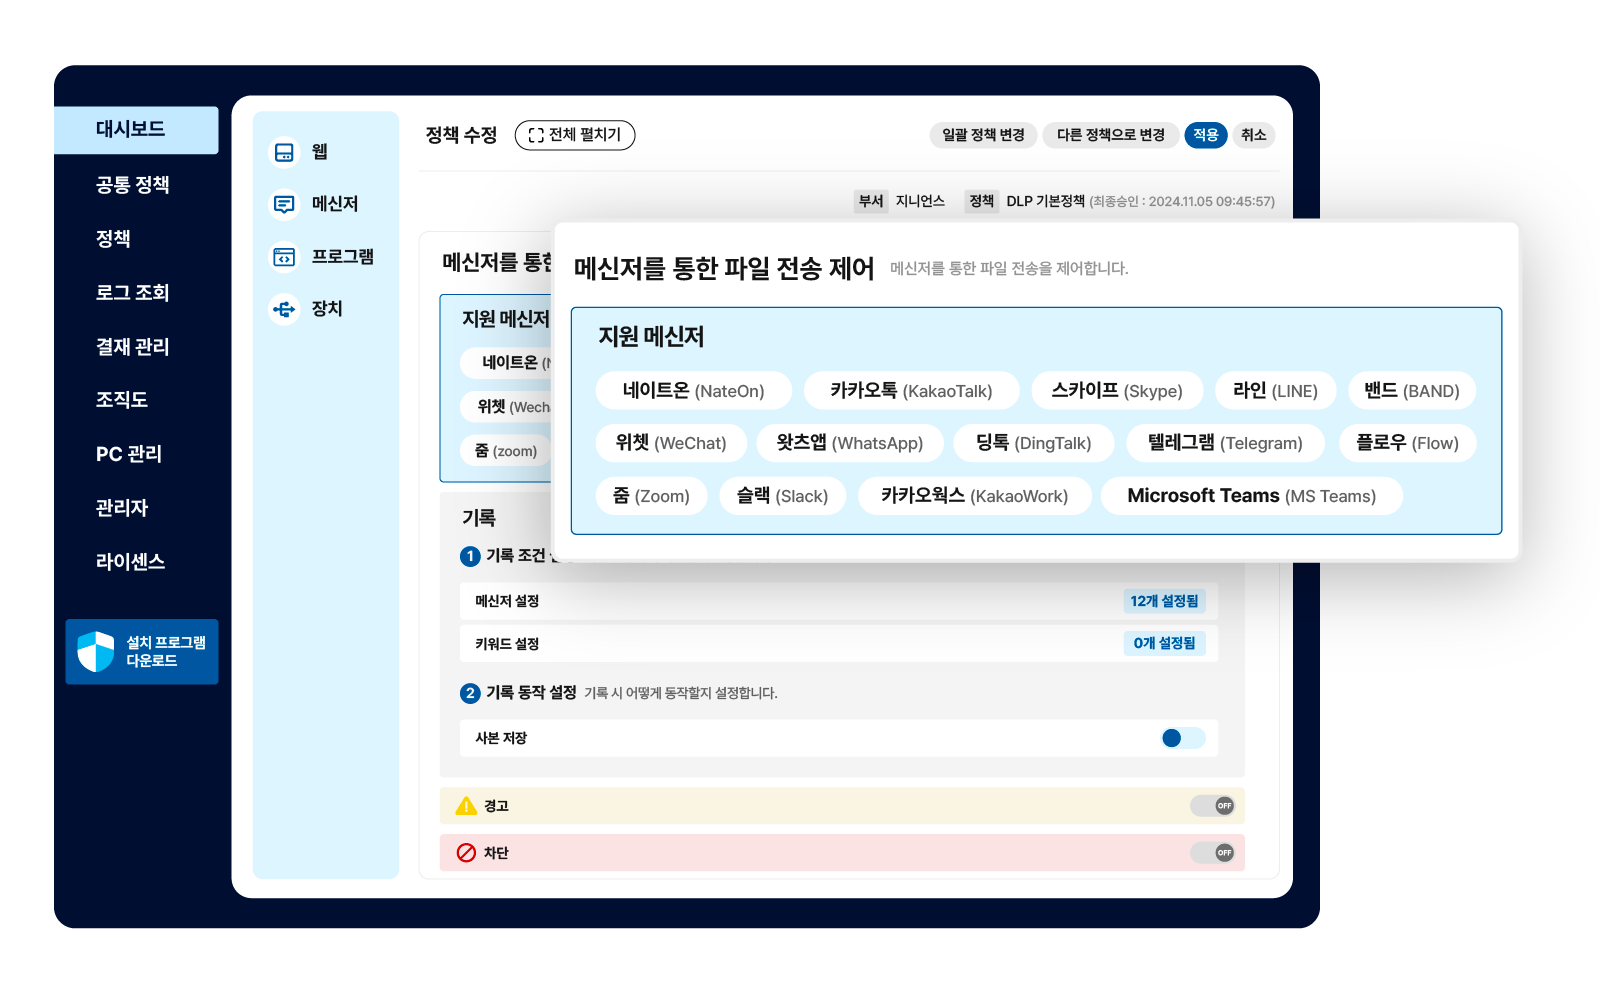This screenshot has width=1600, height=1000.
Task: Select the 카카오웍스 (KakaoWork) chip
Action: [x=974, y=496]
